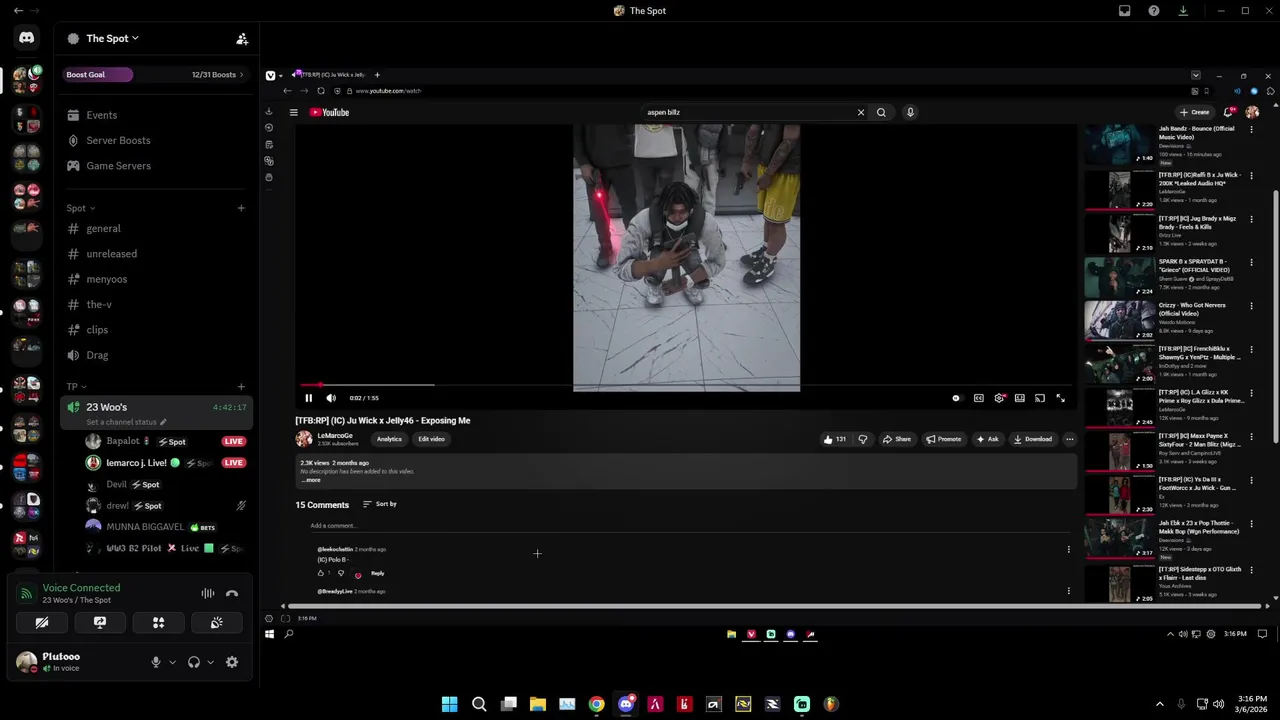The height and width of the screenshot is (720, 1280).
Task: Open the unreleased text channel
Action: point(155,254)
